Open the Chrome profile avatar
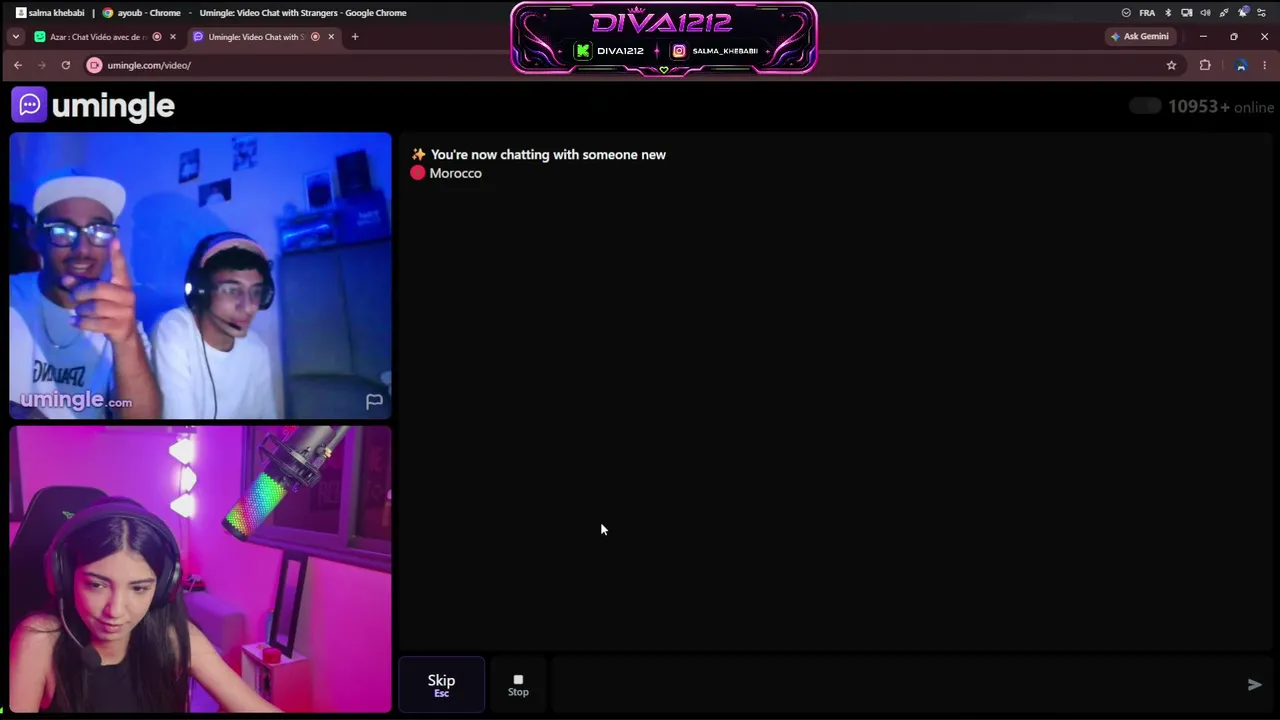 coord(1241,65)
